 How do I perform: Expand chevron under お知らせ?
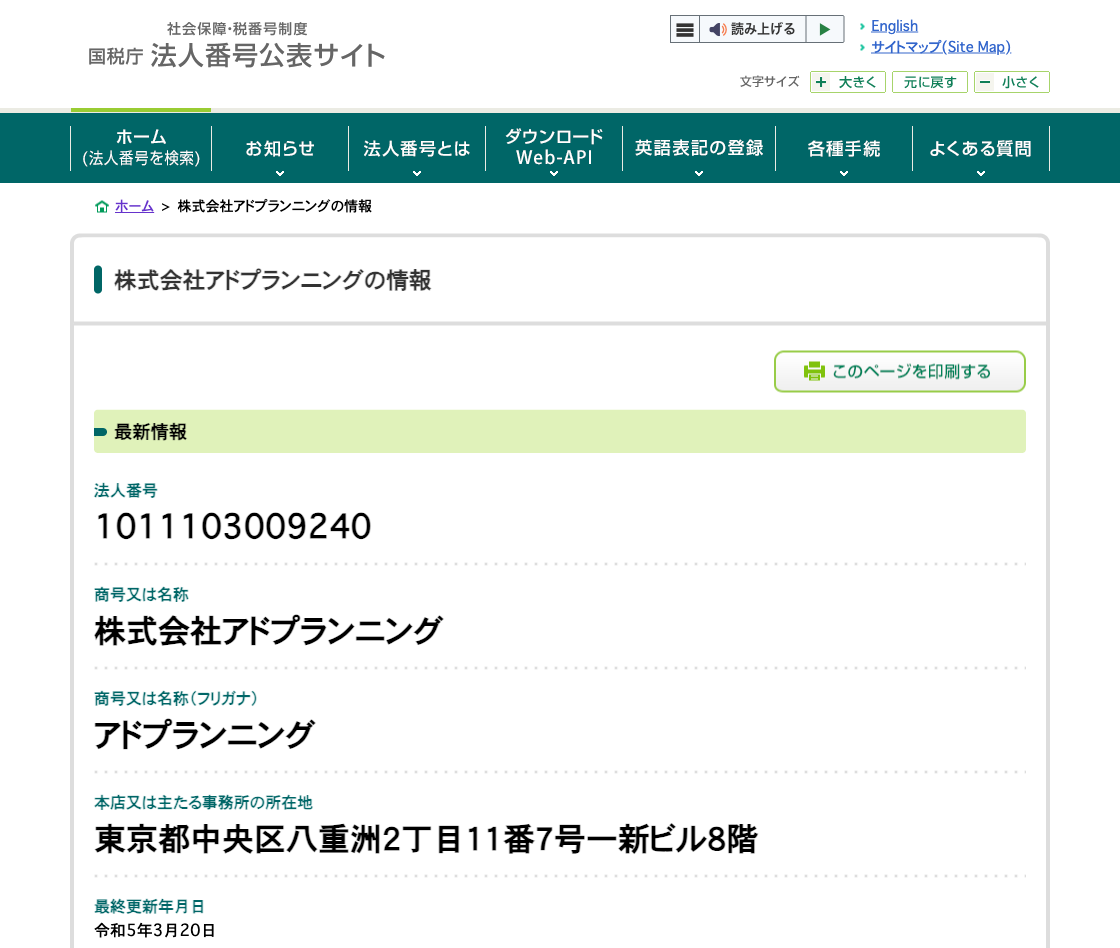click(280, 174)
